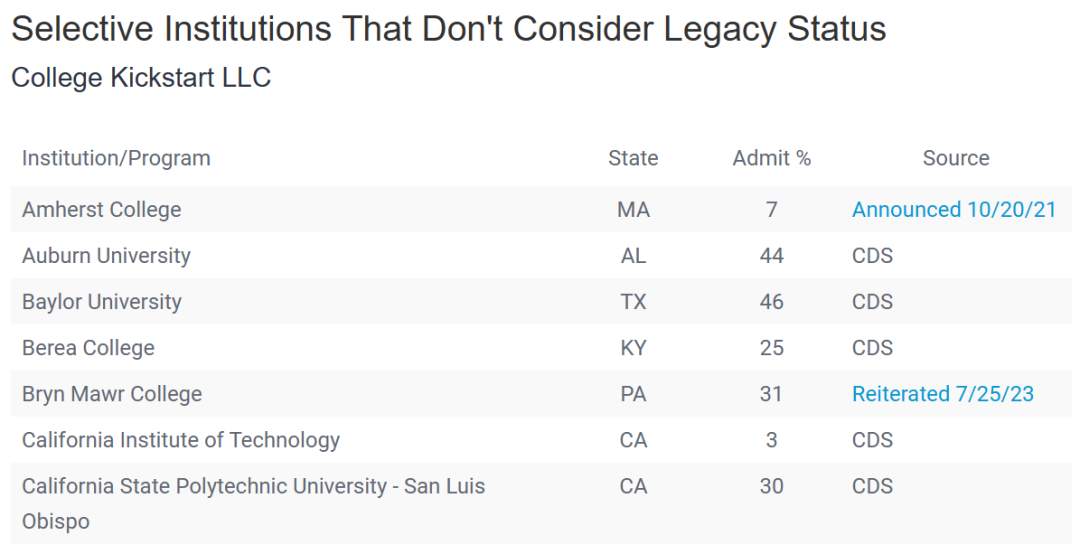The image size is (1080, 554).
Task: Sort by Institution/Program column header
Action: (x=116, y=158)
